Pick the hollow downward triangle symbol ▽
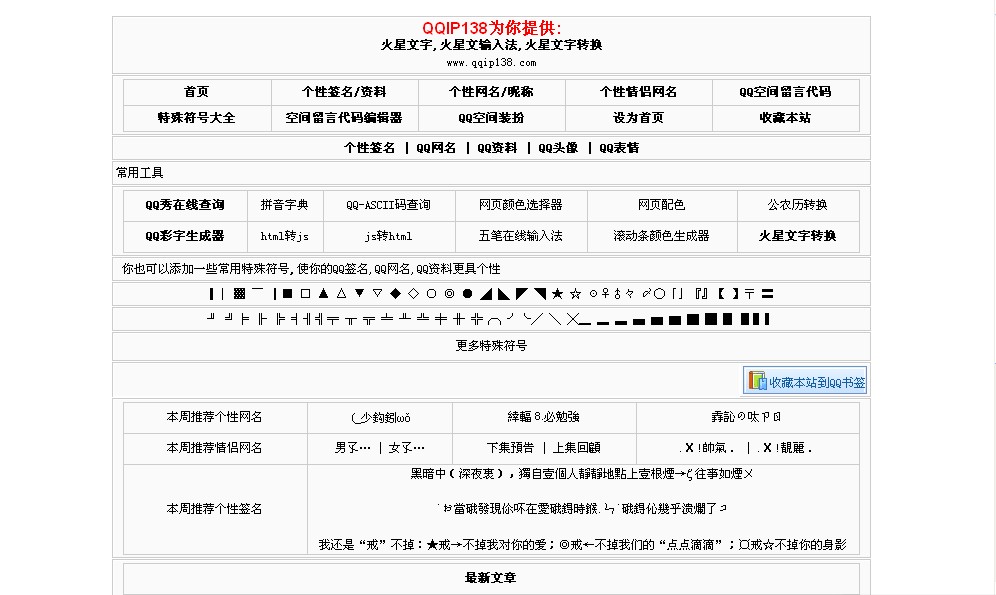The height and width of the screenshot is (595, 996). coord(377,293)
